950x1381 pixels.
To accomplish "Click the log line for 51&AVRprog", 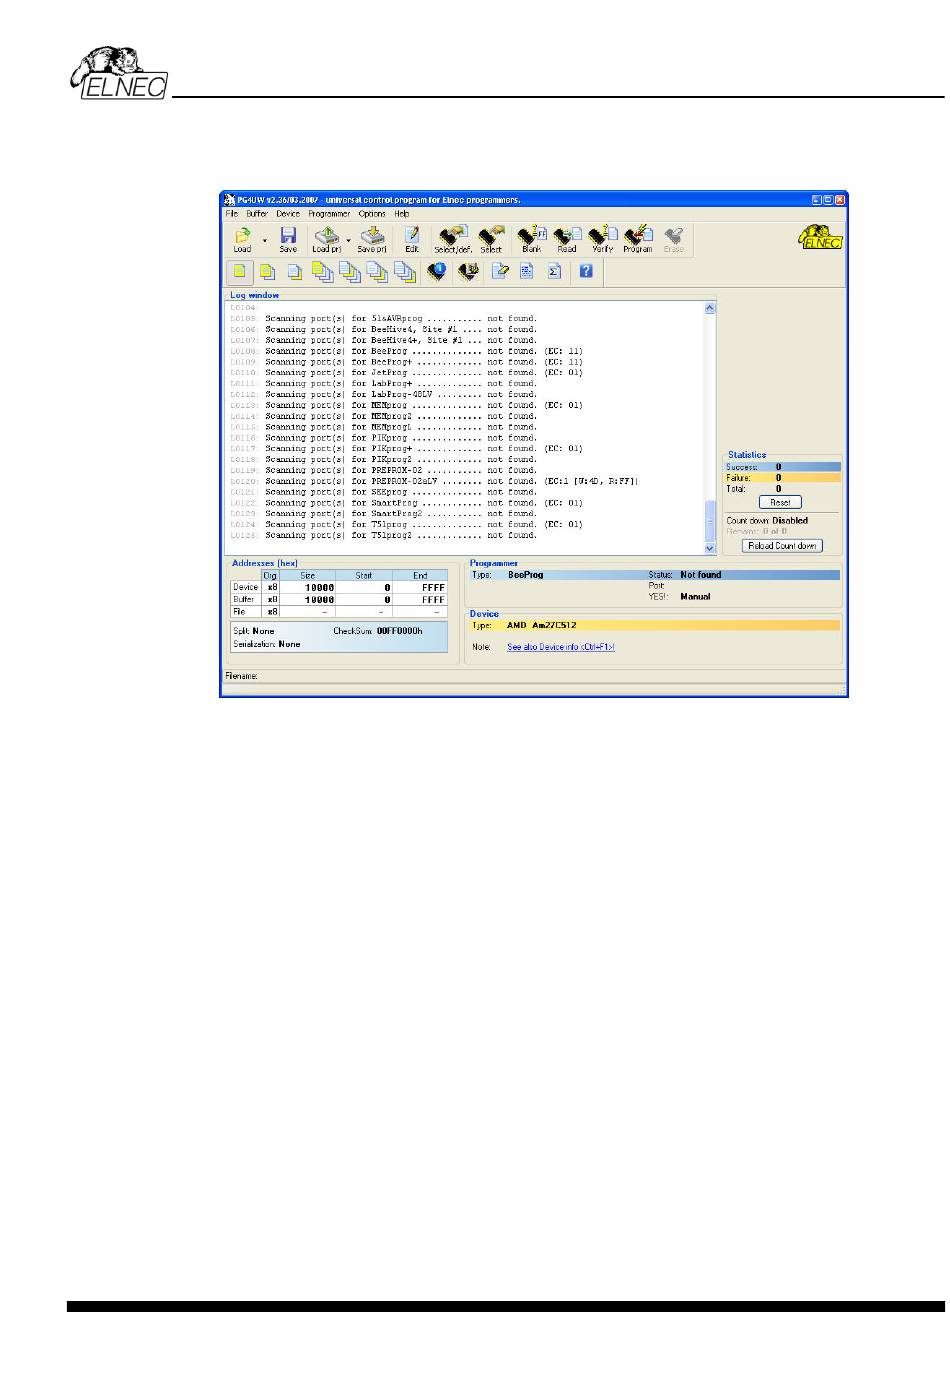I will coord(401,318).
